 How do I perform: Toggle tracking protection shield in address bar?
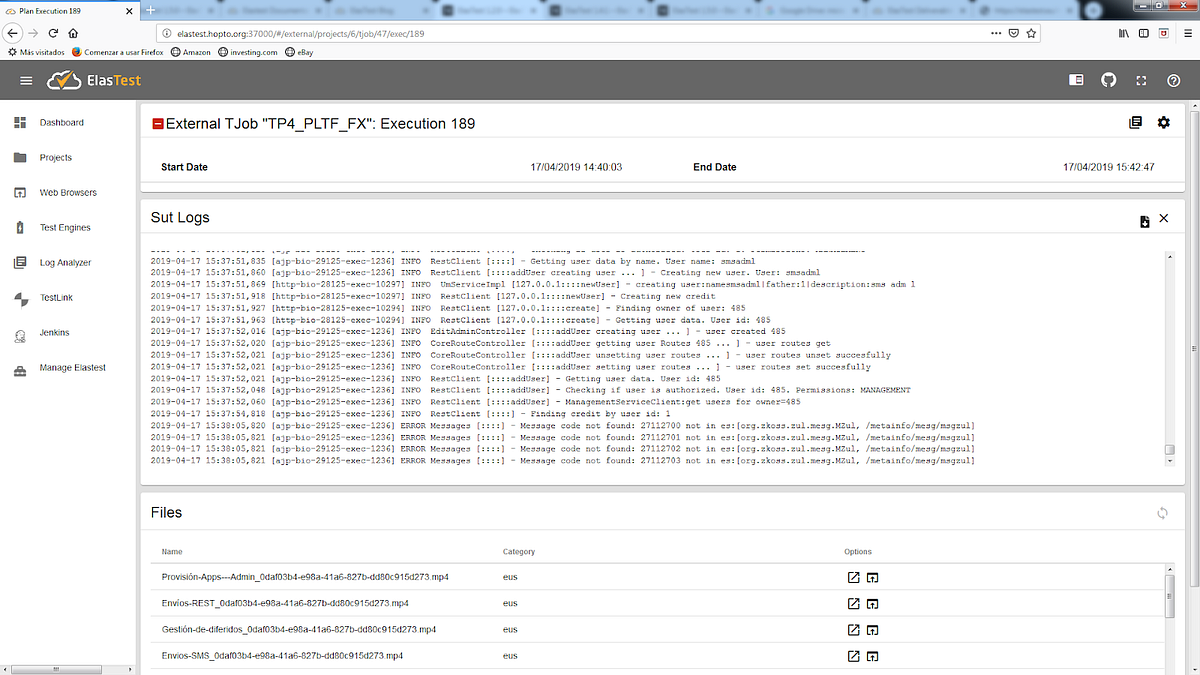point(1013,32)
